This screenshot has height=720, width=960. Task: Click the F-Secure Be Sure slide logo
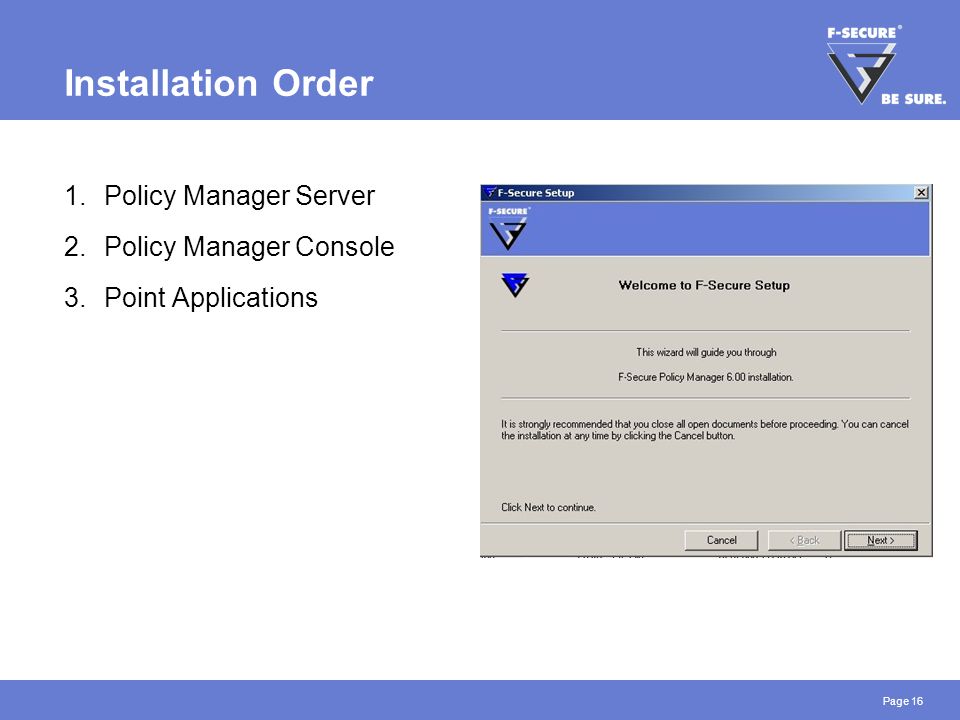[885, 65]
